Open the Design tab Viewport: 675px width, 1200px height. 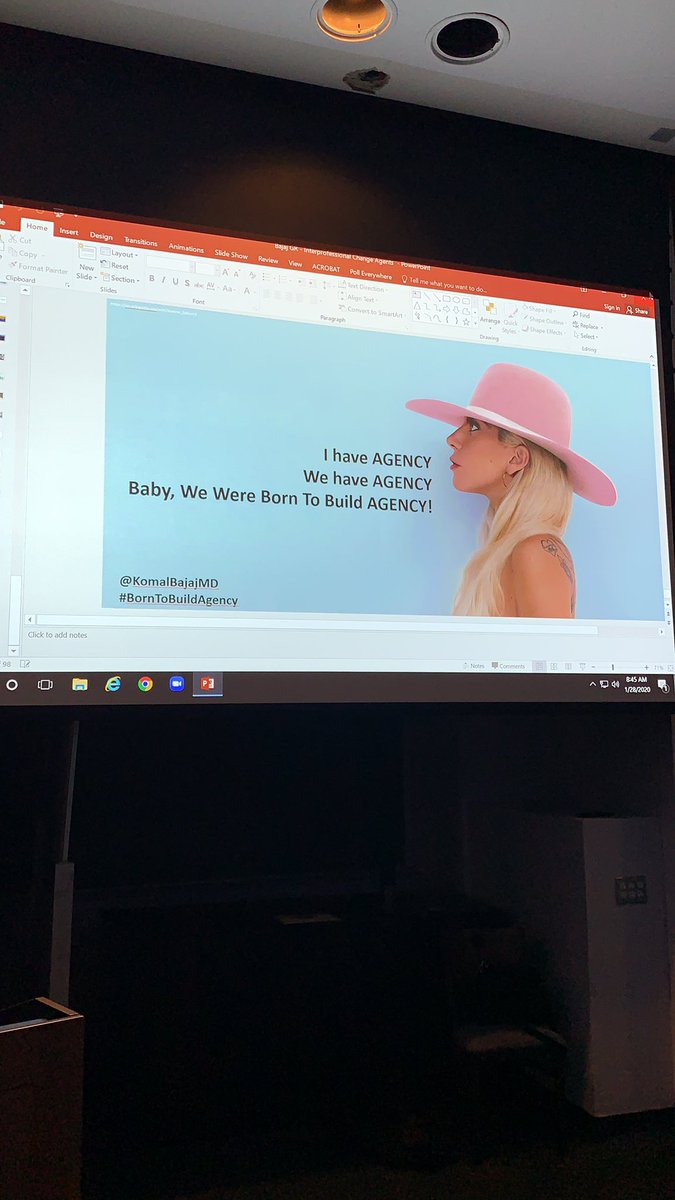101,236
